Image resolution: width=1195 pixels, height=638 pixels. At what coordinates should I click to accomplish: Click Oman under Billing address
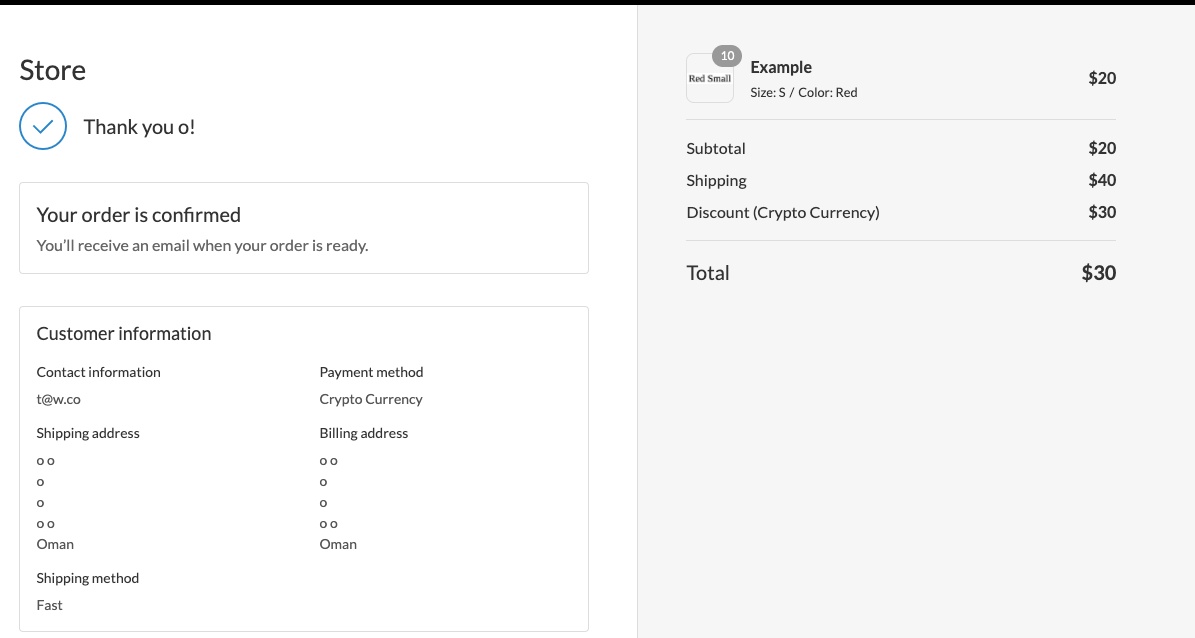[x=338, y=544]
